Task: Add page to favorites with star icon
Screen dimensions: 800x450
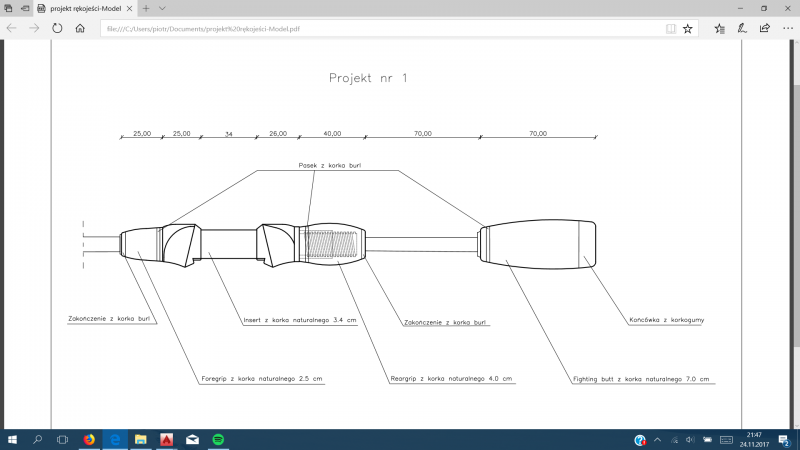Action: pos(688,28)
